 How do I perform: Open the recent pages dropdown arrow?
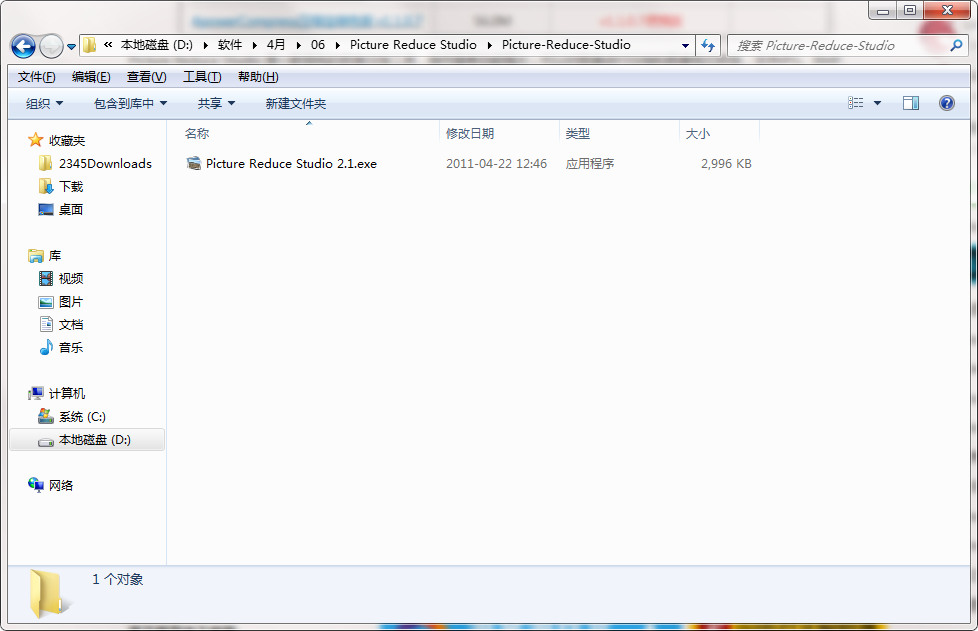71,47
